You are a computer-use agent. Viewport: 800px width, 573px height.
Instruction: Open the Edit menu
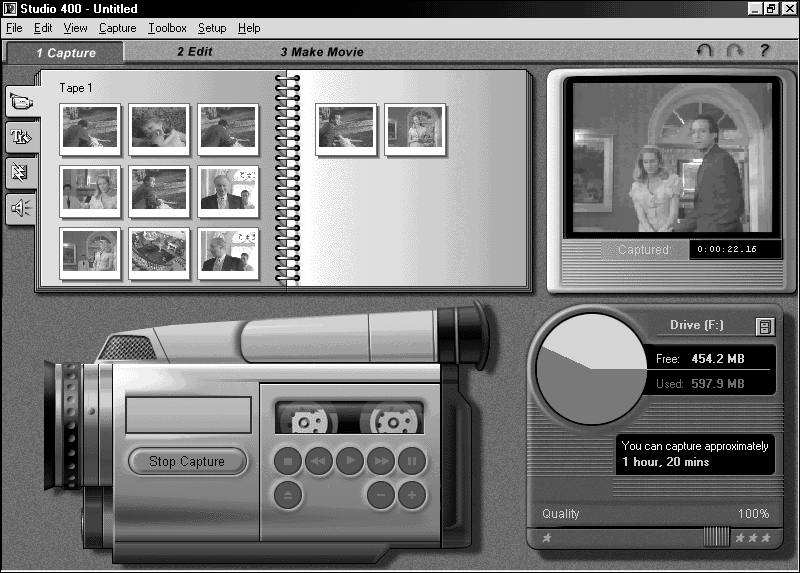click(43, 28)
